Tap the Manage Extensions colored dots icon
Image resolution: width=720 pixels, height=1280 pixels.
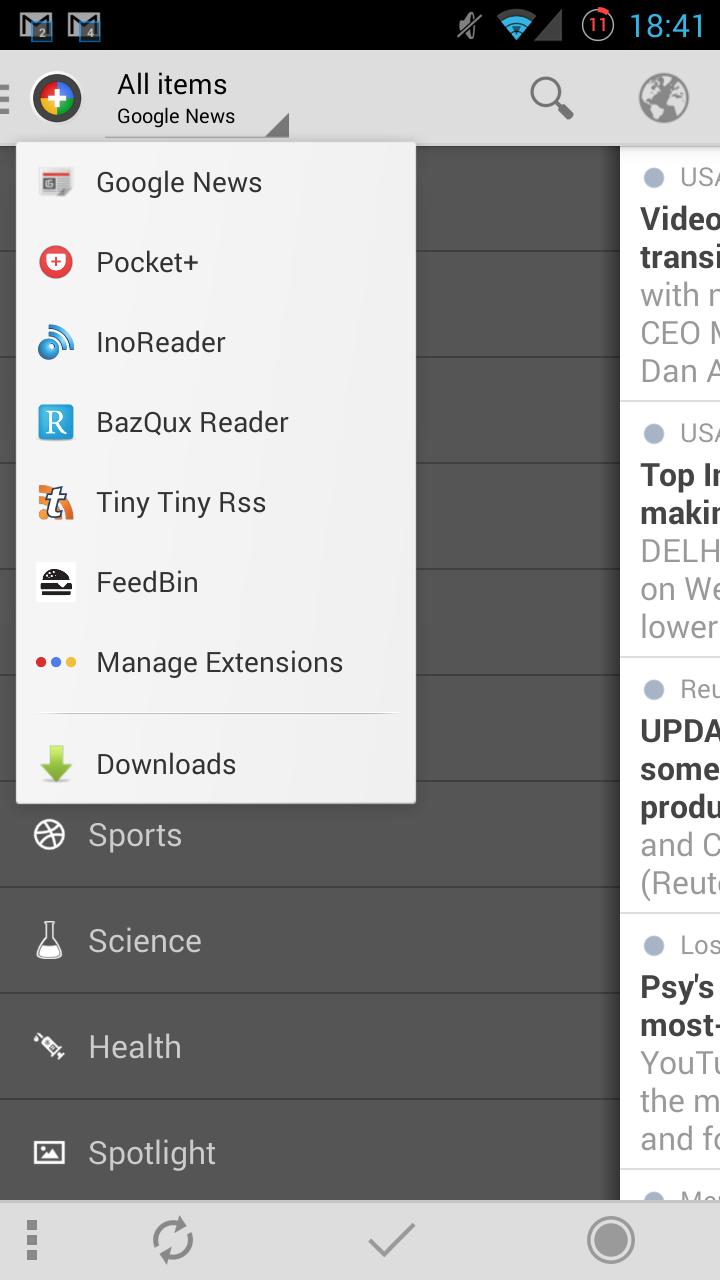coord(56,662)
